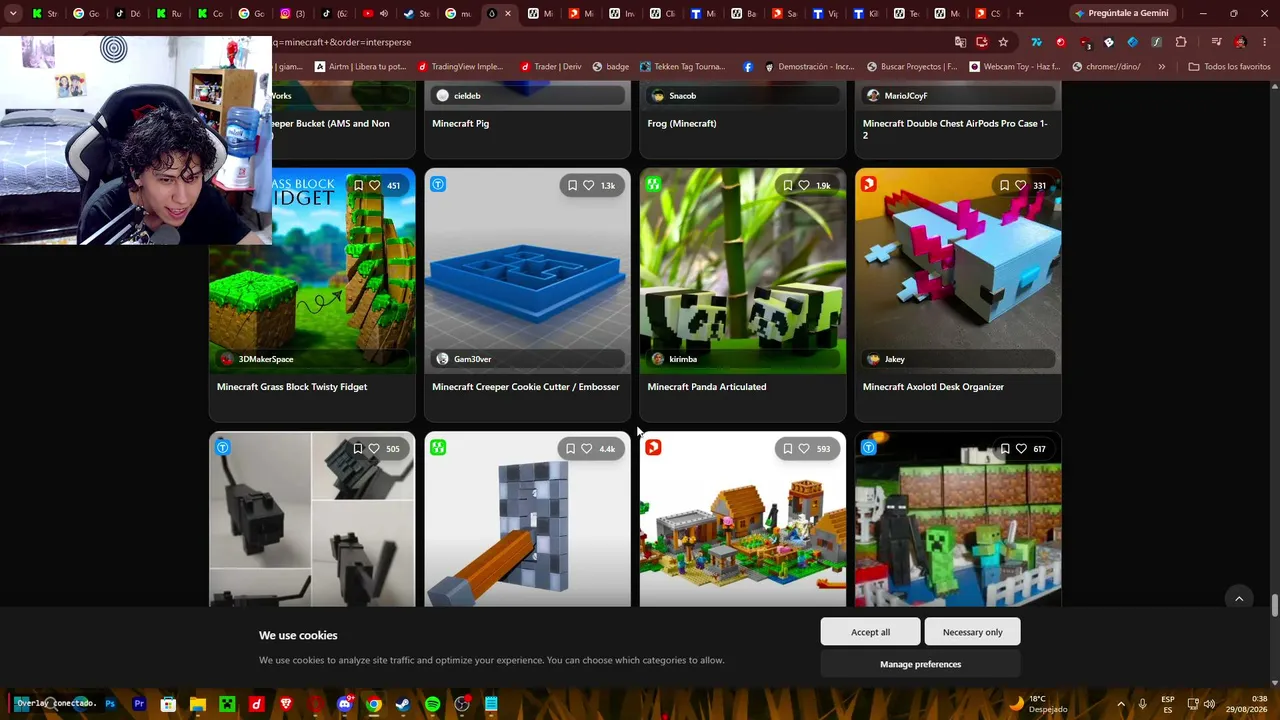Accept all cookies
Image resolution: width=1280 pixels, height=720 pixels.
(870, 632)
